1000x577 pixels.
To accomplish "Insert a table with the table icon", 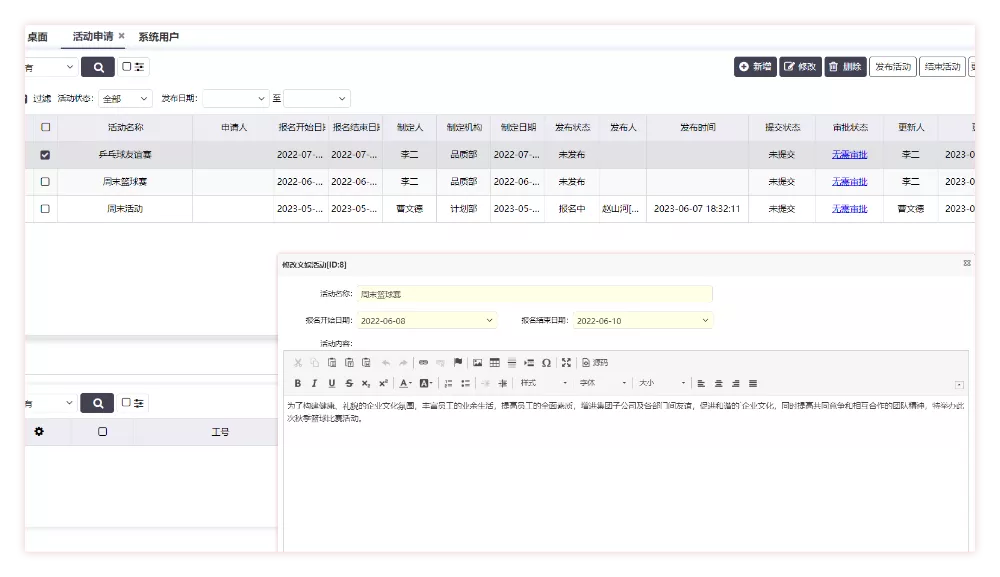I will tap(494, 363).
